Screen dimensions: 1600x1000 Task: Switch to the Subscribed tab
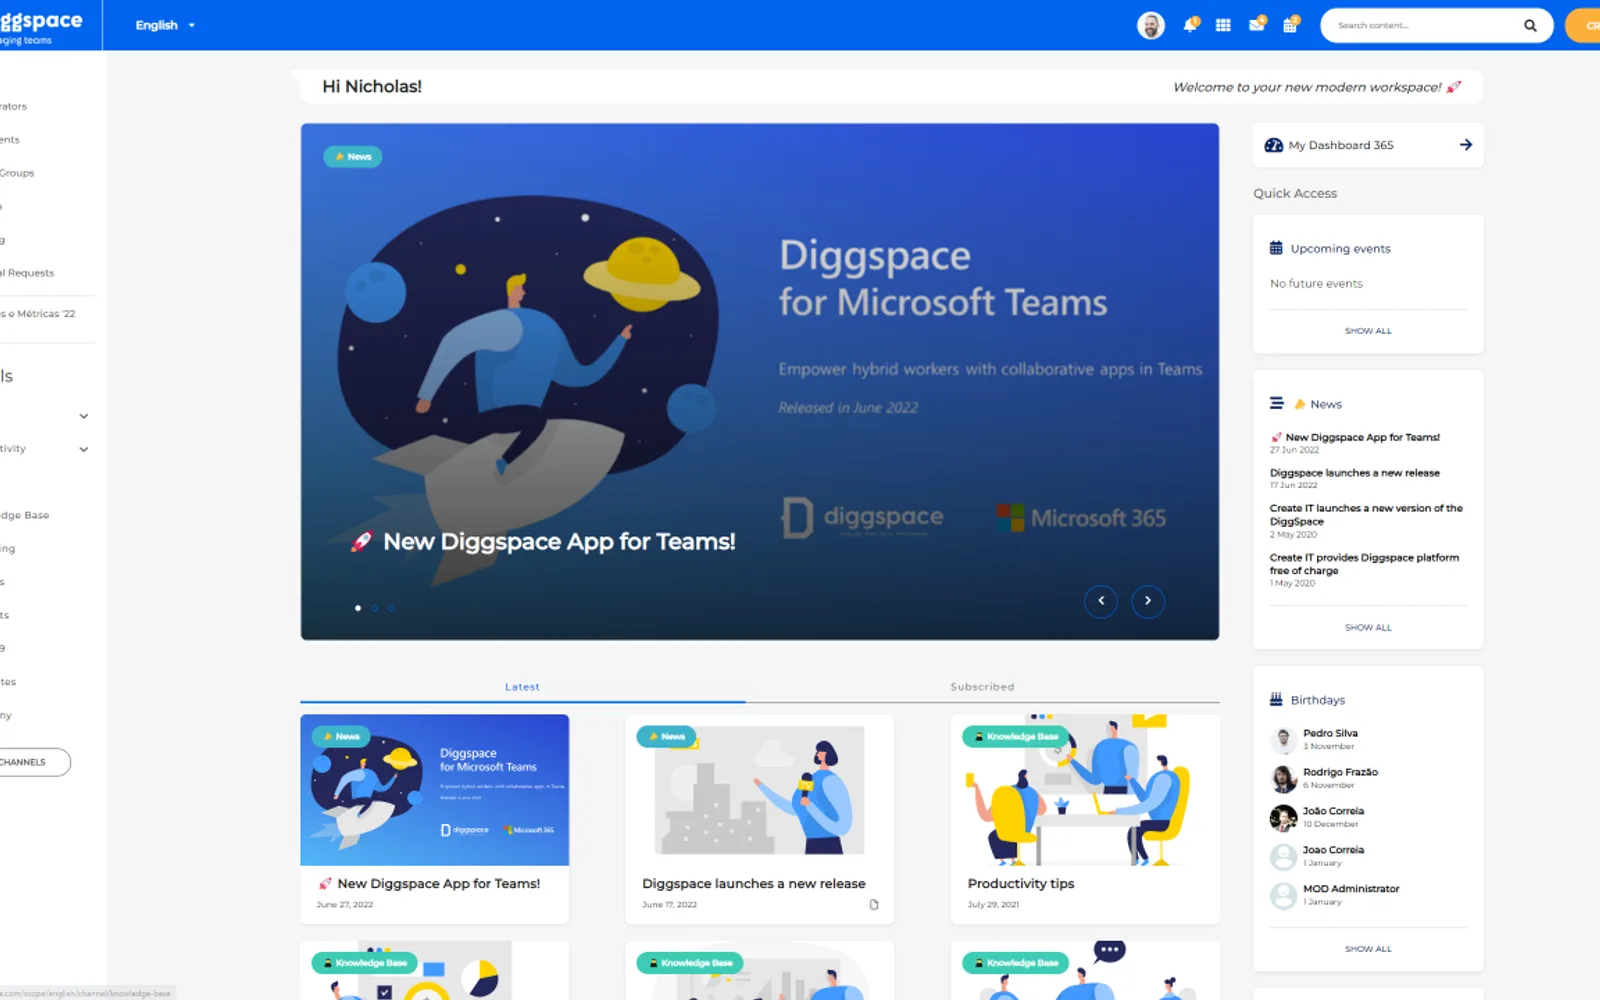[x=982, y=687]
